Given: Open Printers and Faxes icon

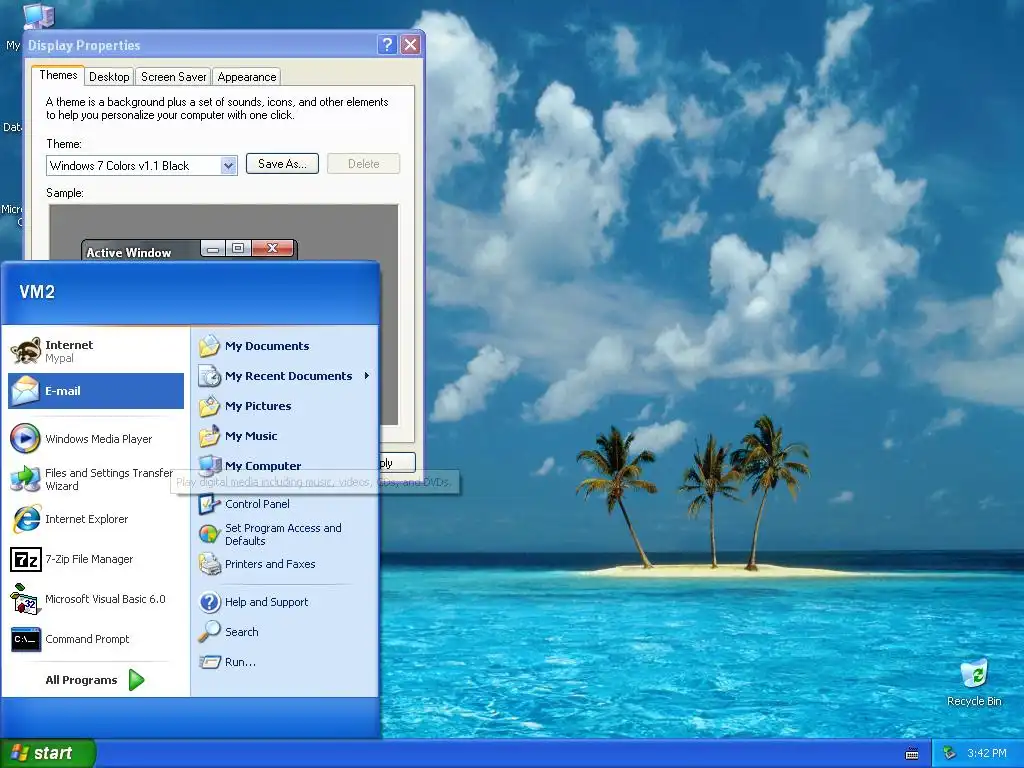Looking at the screenshot, I should tap(209, 564).
